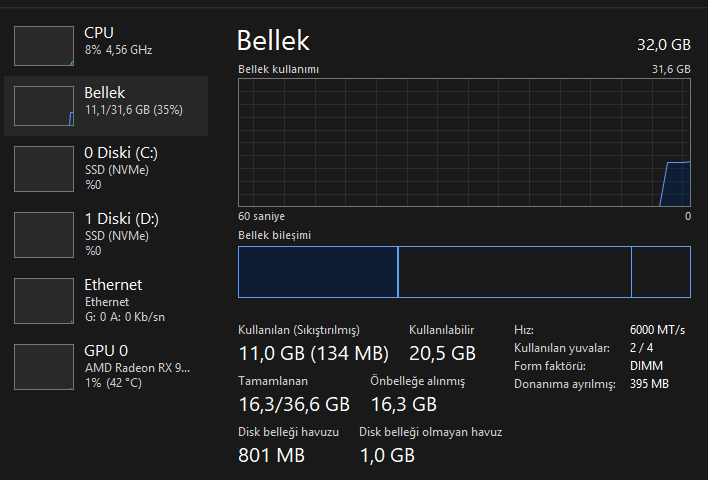Click the Hız 6000 MT/s value

pos(656,330)
